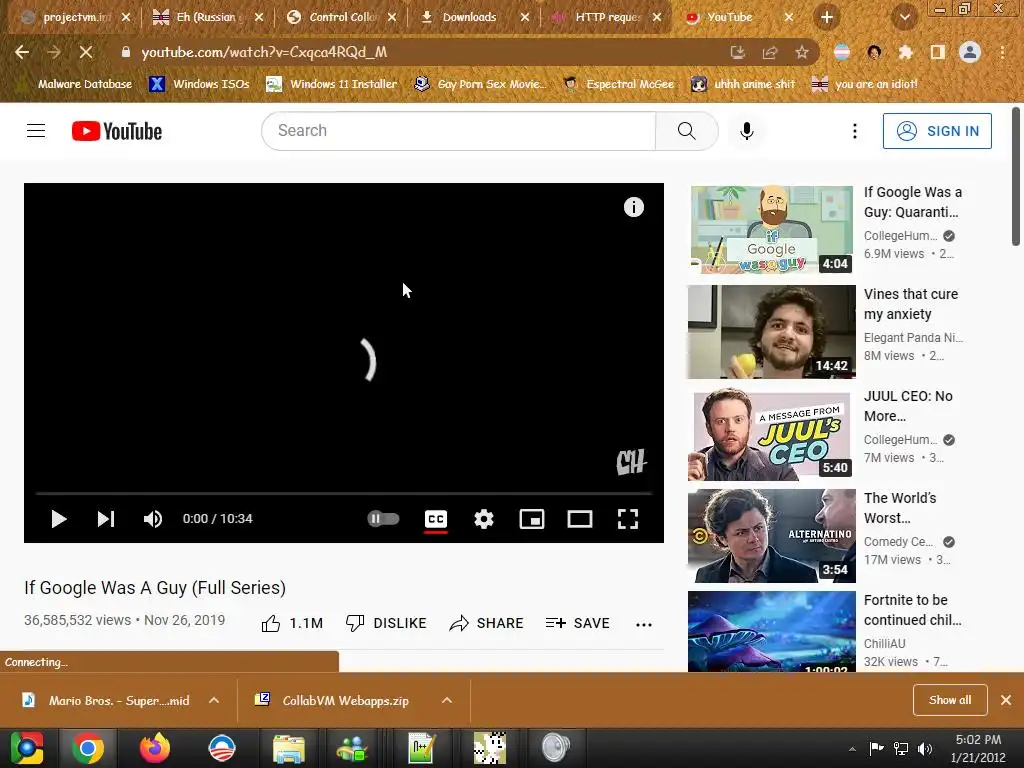
Task: Click the SHARE button
Action: pos(487,623)
